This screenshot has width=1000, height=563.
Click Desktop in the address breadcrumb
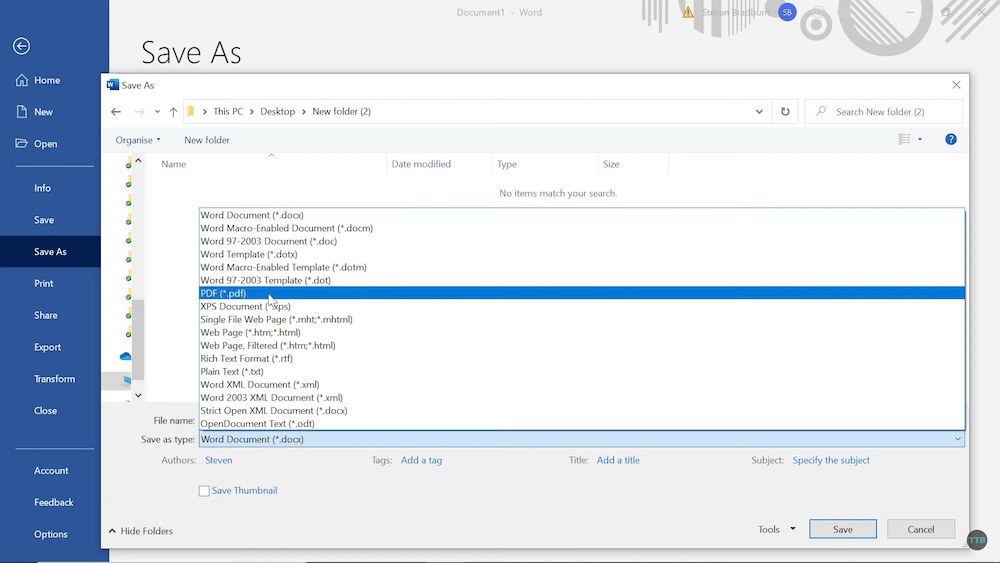277,112
